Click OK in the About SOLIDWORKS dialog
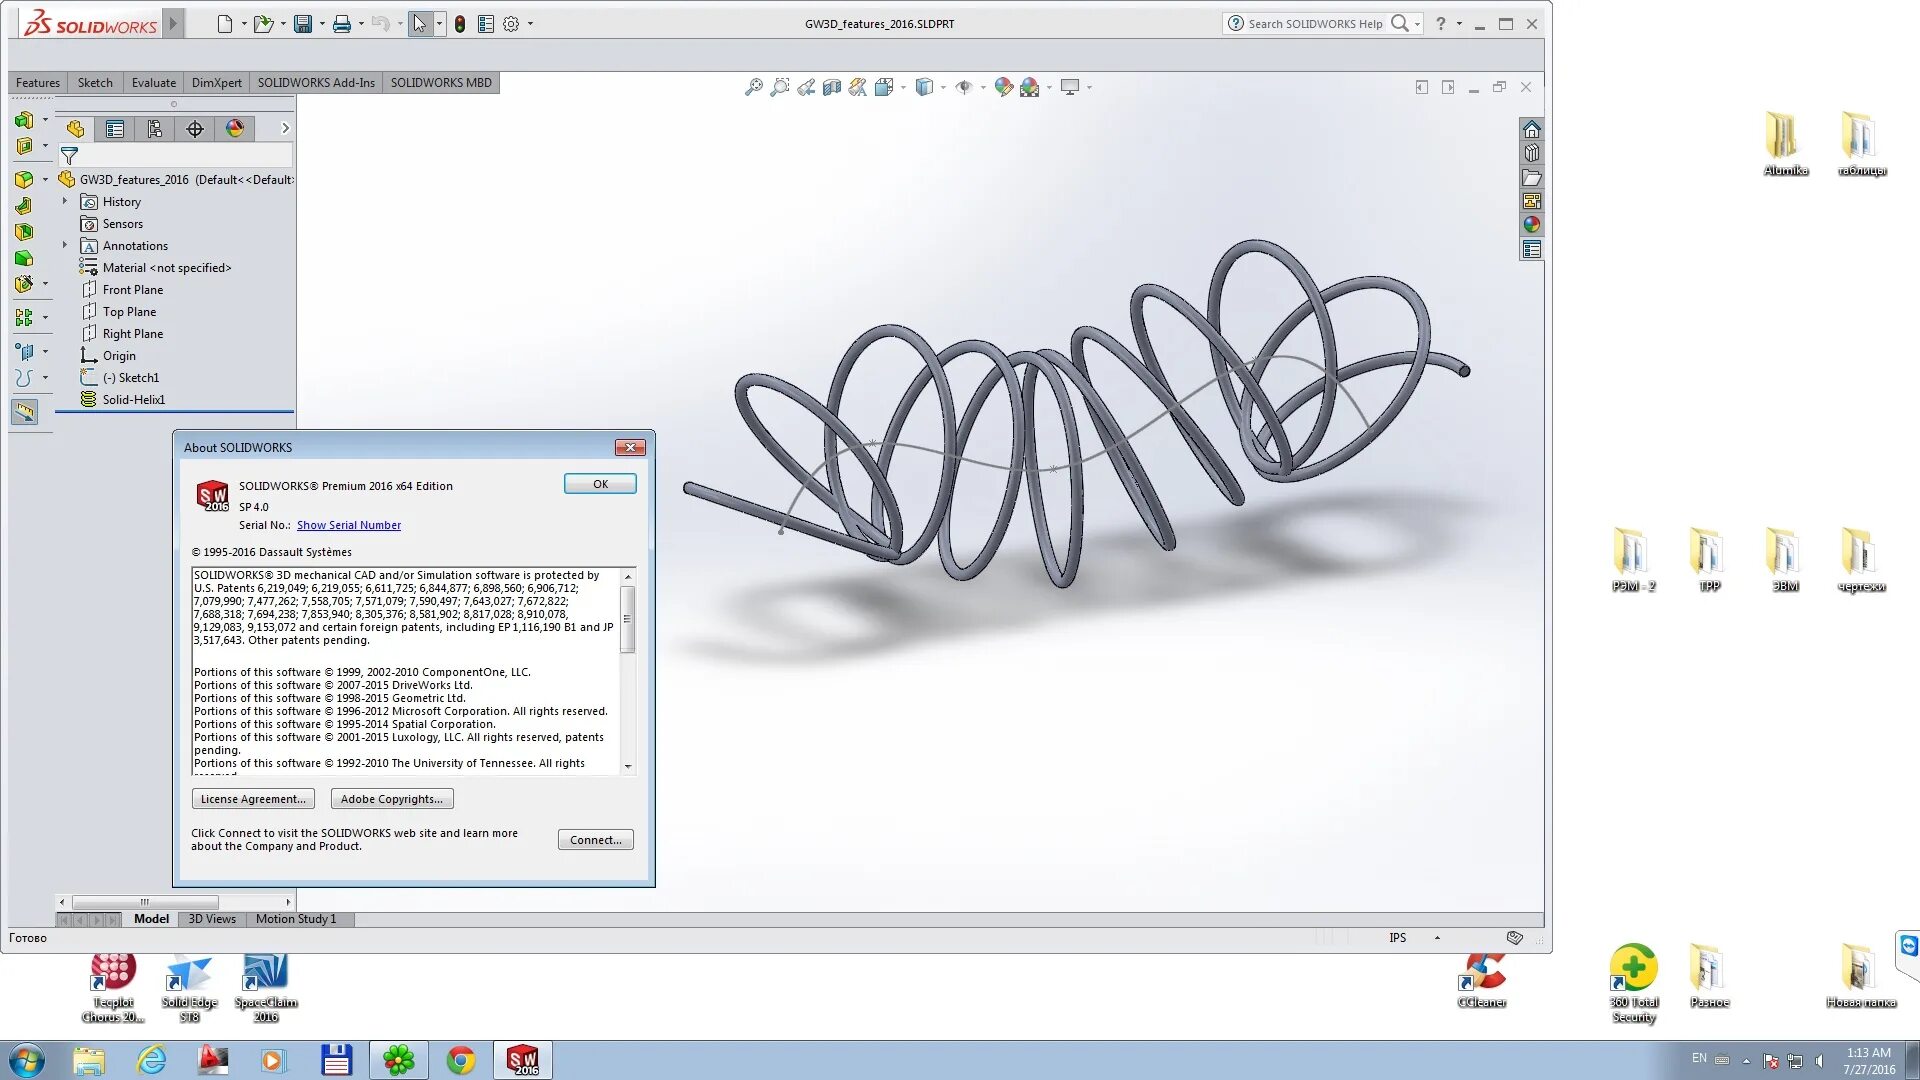 599,483
